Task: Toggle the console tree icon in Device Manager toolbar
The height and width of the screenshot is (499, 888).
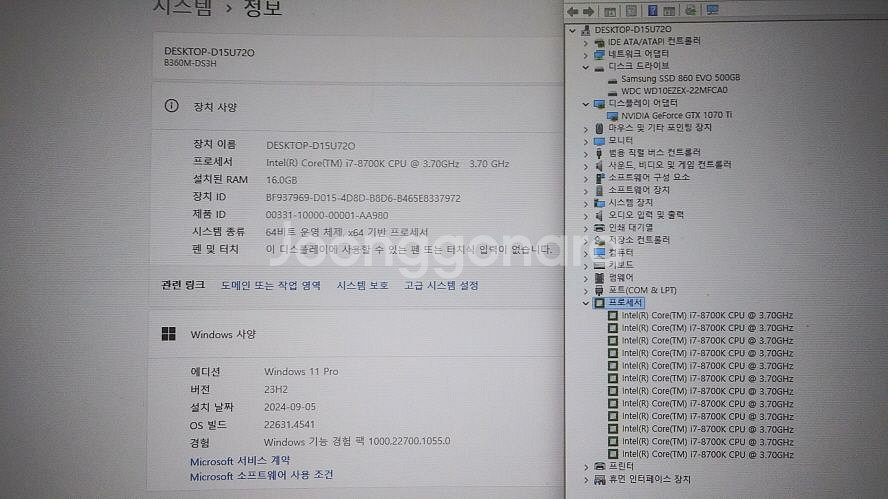Action: [610, 11]
